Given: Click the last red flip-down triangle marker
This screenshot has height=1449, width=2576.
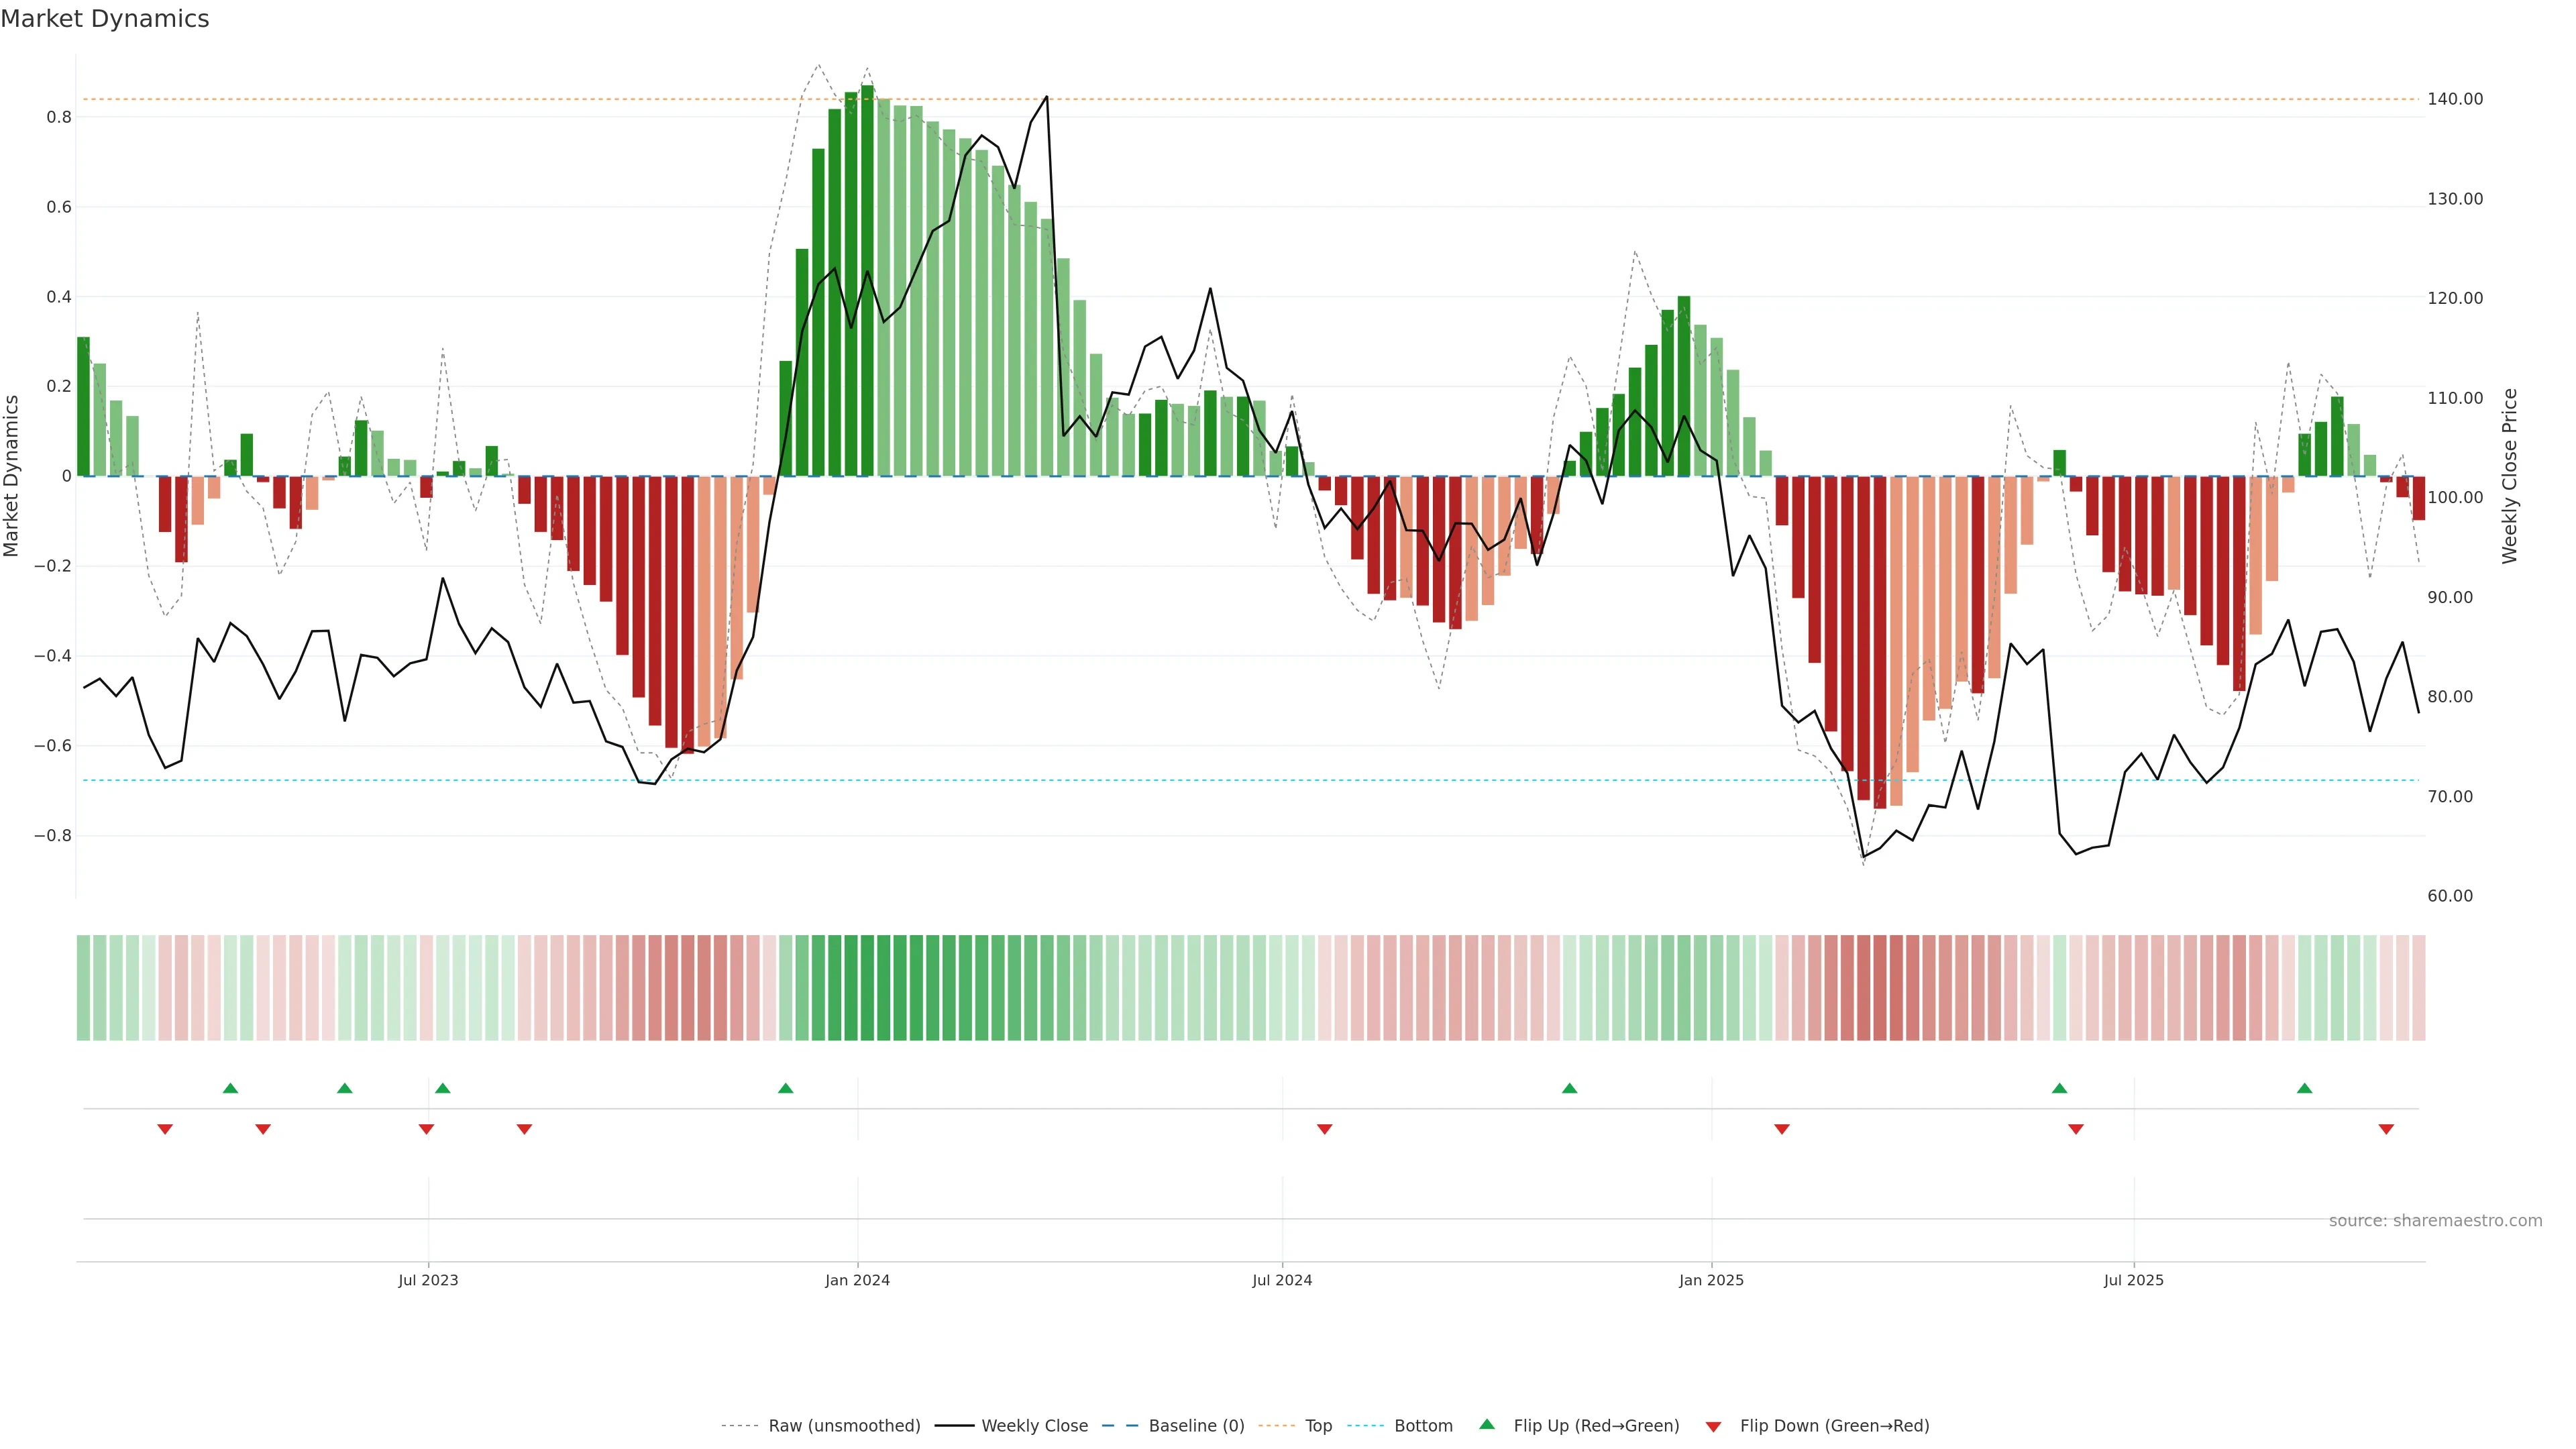Looking at the screenshot, I should [2386, 1129].
